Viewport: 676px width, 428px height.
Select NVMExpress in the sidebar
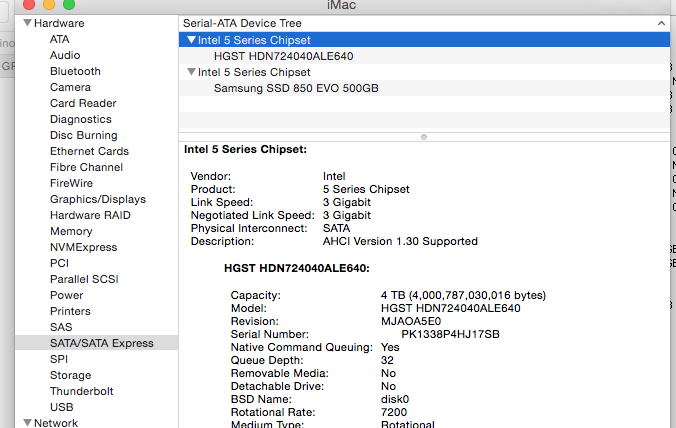84,247
